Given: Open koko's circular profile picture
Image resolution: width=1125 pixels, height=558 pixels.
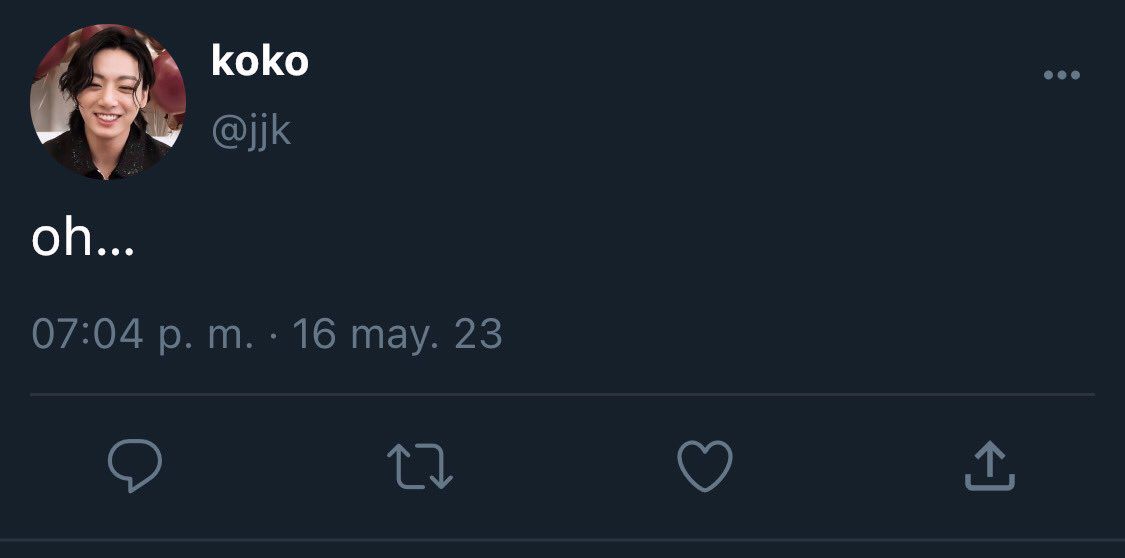Looking at the screenshot, I should coord(108,102).
